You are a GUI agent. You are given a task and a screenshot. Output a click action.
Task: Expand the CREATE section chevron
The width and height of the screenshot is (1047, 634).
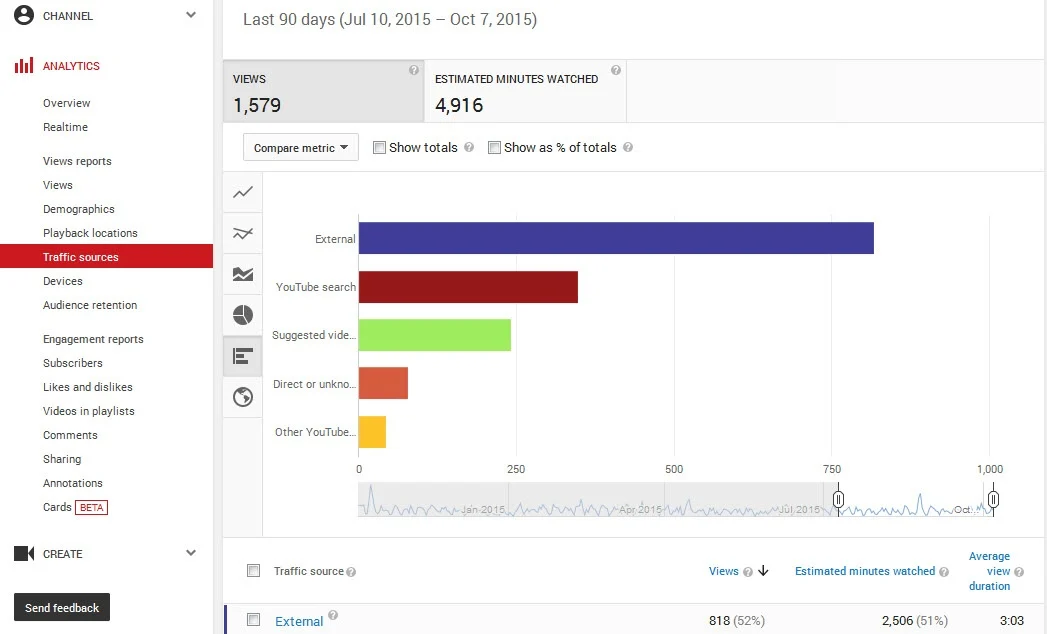tap(191, 552)
